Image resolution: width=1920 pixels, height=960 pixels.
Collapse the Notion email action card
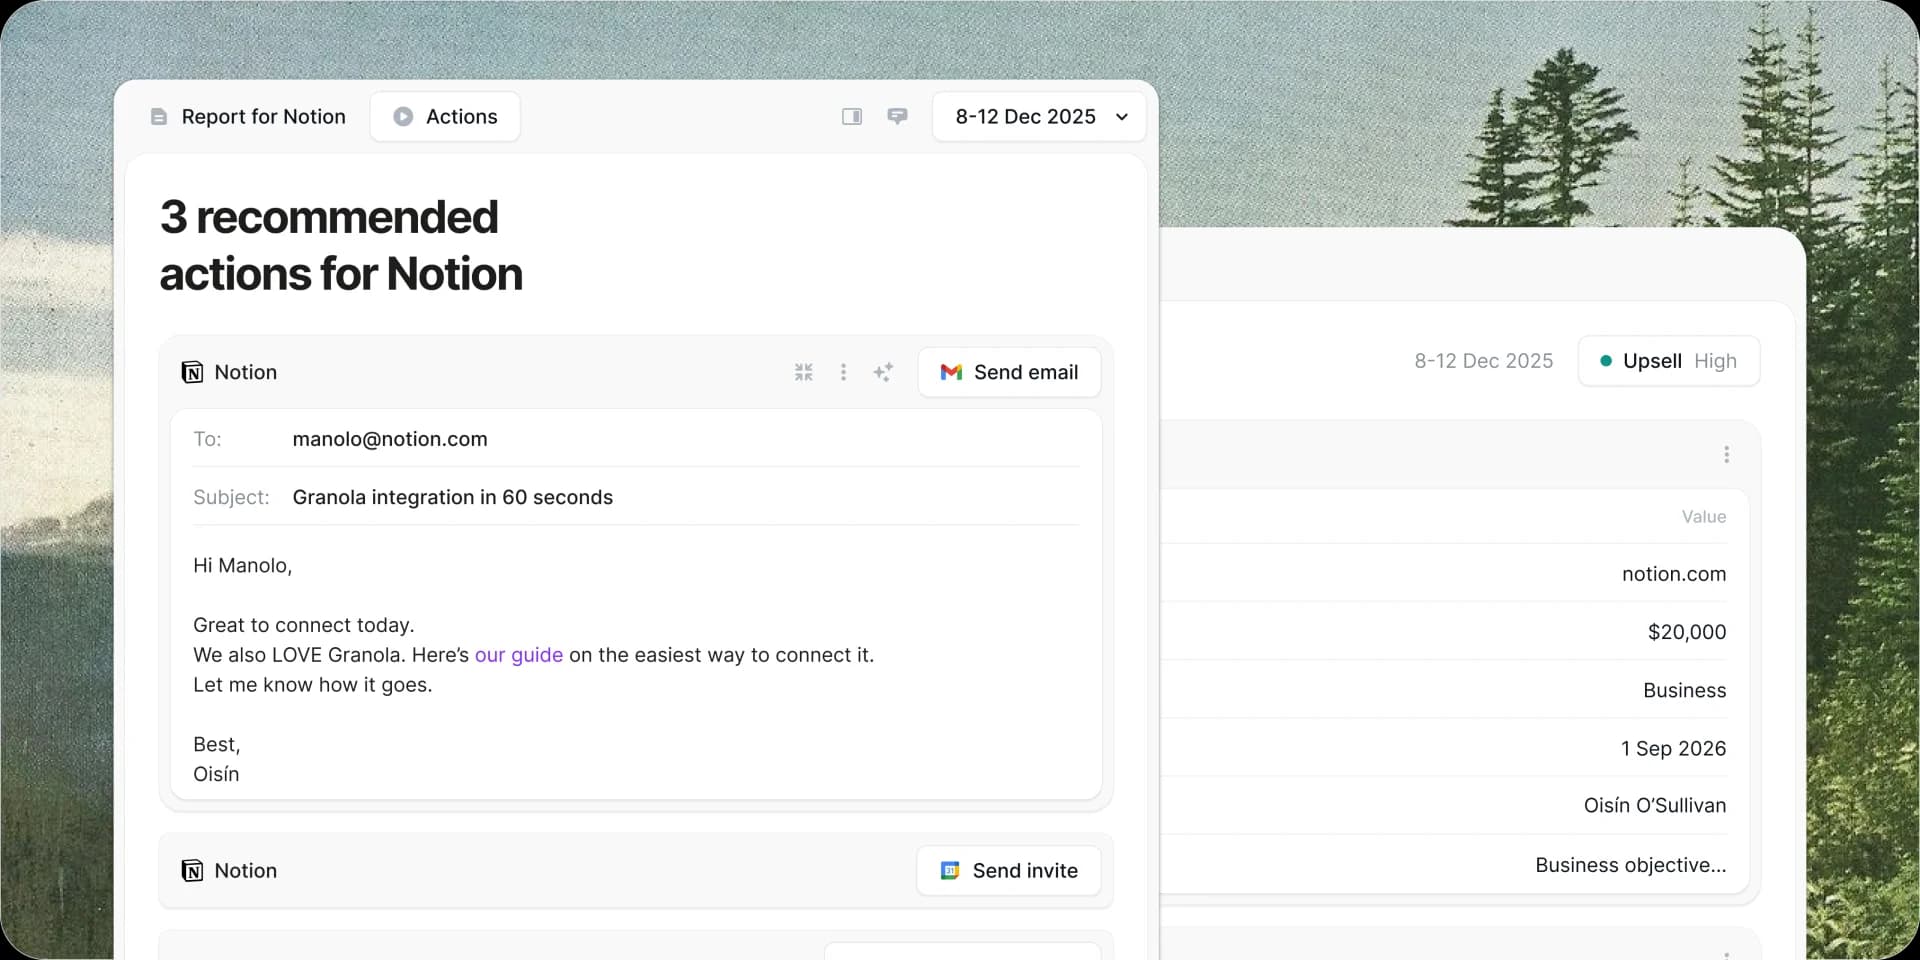click(x=804, y=372)
